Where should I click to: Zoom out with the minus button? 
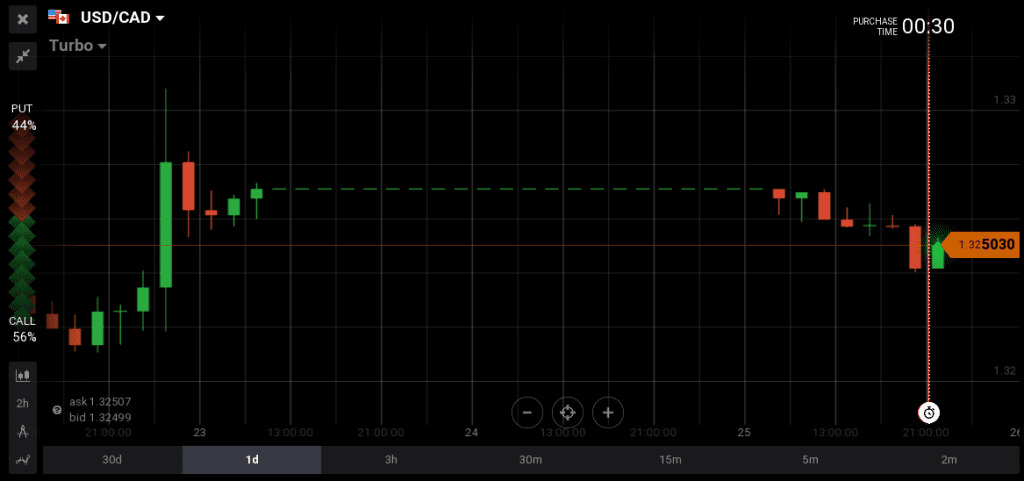coord(527,412)
